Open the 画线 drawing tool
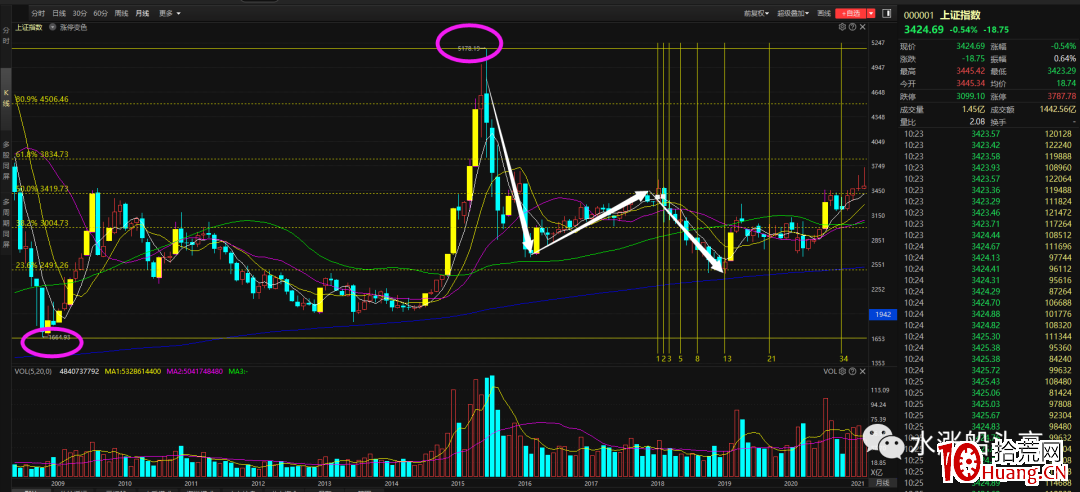This screenshot has width=1080, height=492. pyautogui.click(x=824, y=13)
